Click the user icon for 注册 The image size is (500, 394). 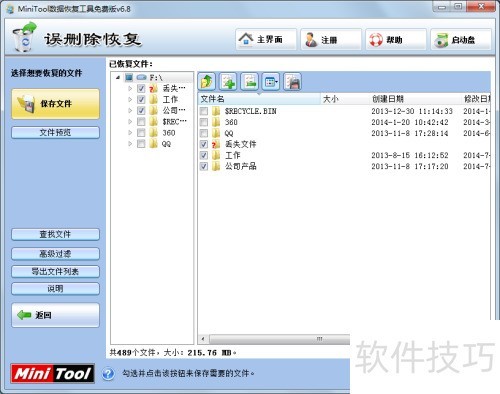(311, 40)
